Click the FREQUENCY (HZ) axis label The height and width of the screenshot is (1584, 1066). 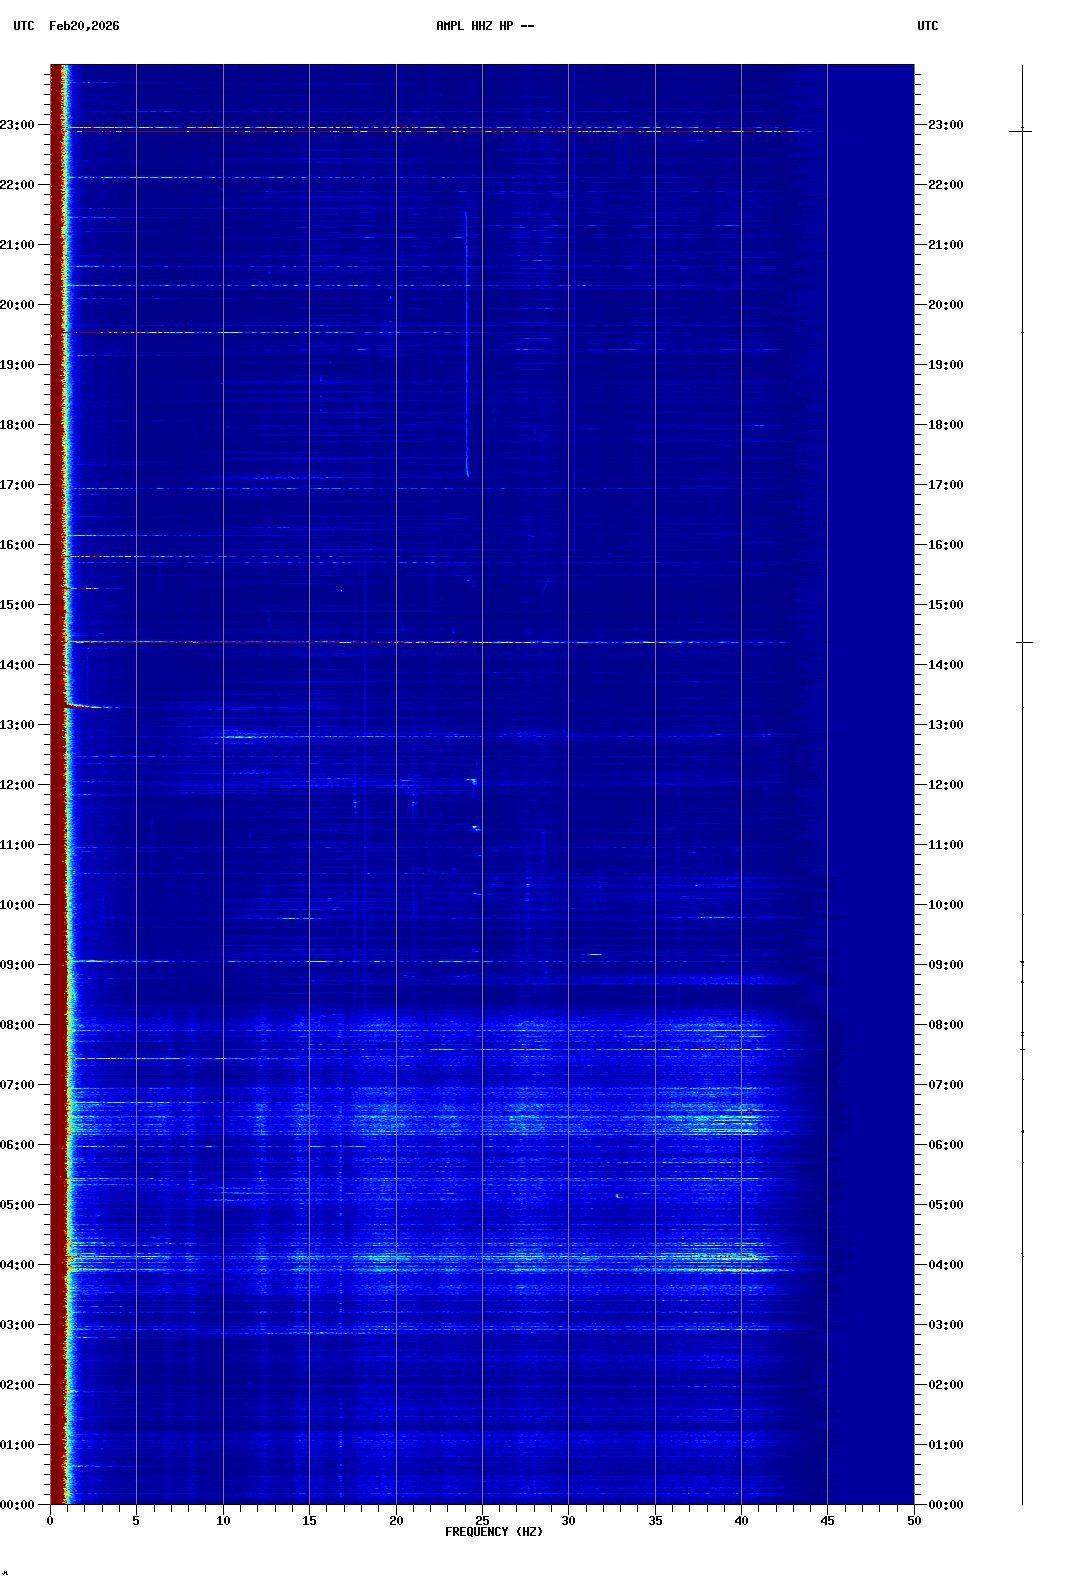point(493,1532)
